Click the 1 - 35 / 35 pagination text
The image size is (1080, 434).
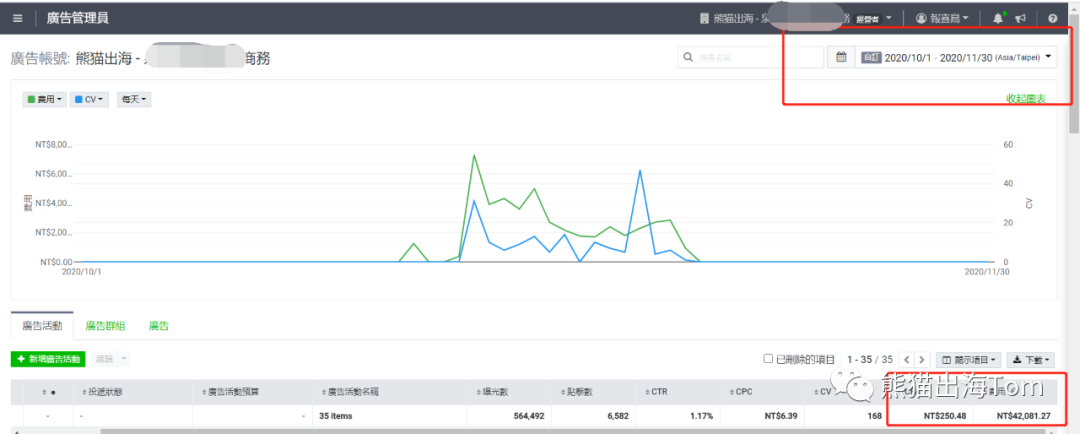tap(870, 360)
